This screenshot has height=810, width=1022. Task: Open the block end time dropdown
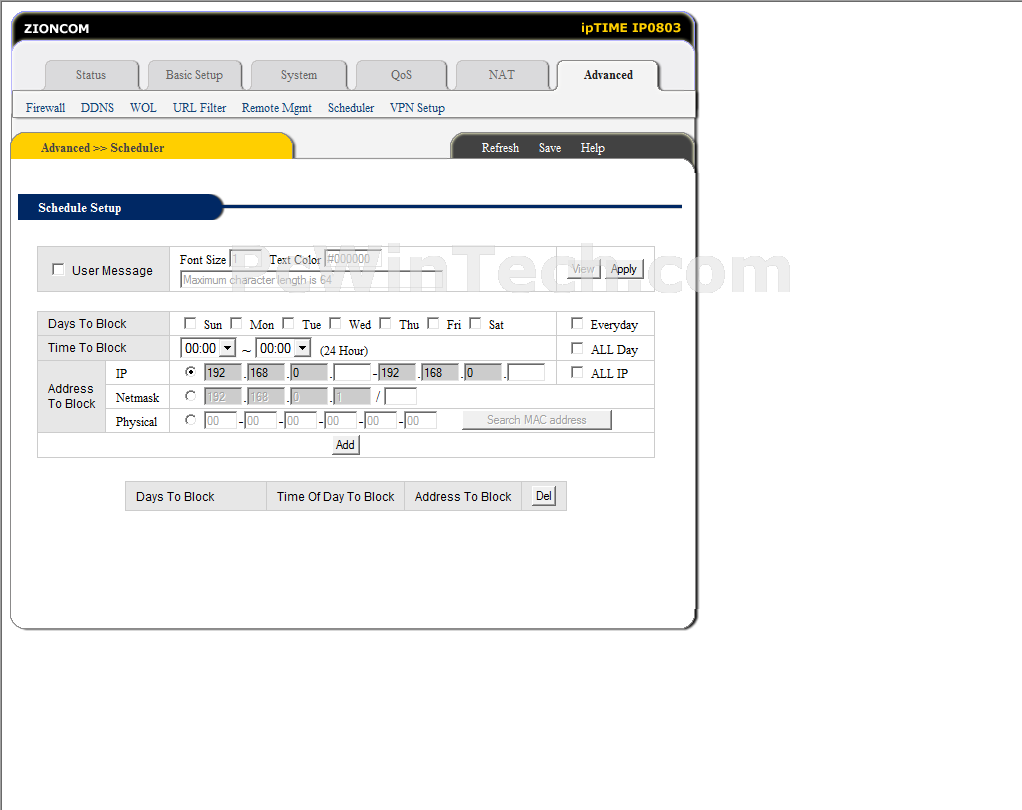click(x=284, y=348)
